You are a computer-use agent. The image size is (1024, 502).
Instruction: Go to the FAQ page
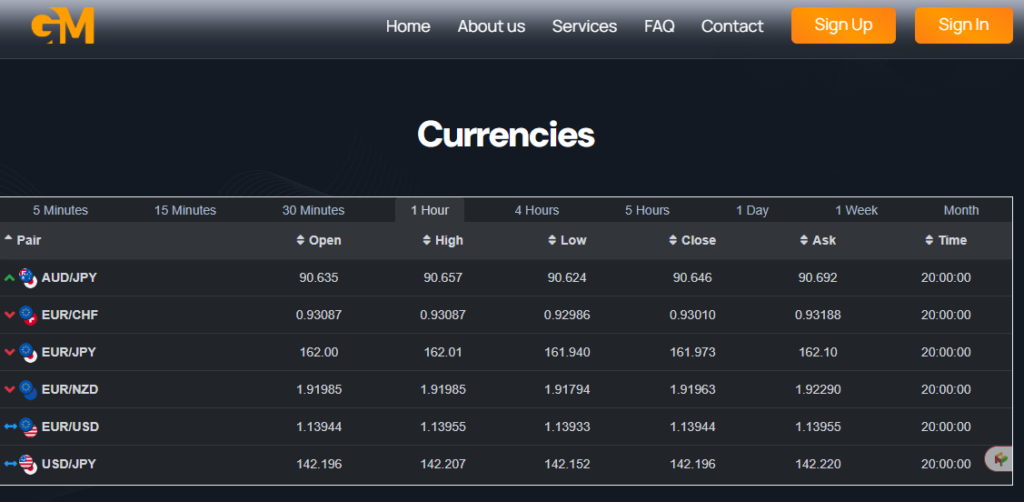[659, 26]
